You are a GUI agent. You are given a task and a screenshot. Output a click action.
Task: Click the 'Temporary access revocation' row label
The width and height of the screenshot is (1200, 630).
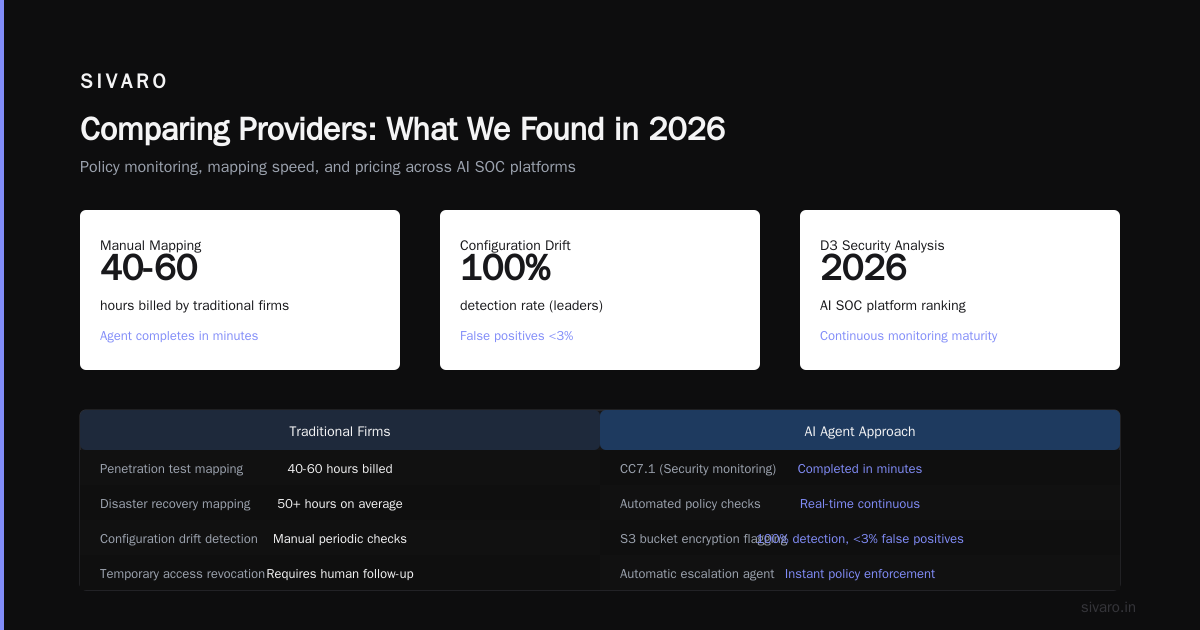pyautogui.click(x=182, y=574)
